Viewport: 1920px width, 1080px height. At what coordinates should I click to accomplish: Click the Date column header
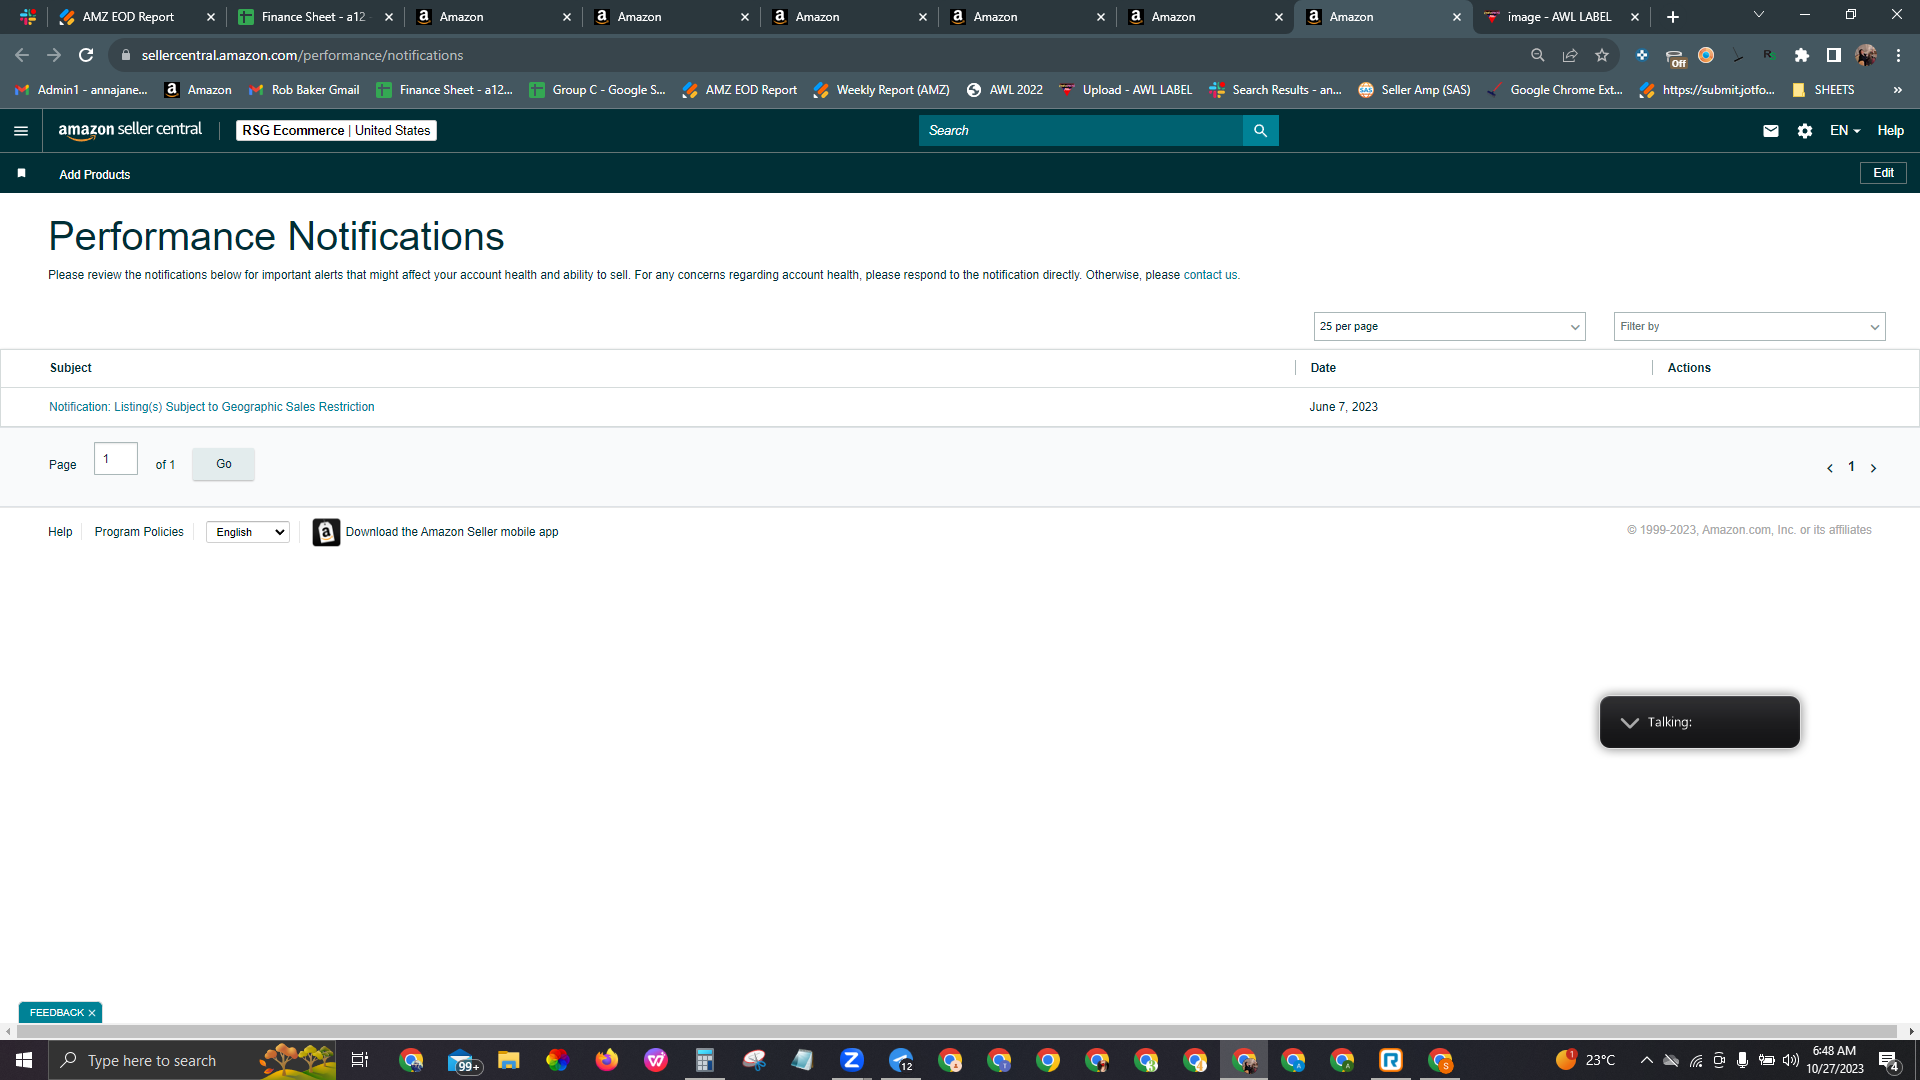click(x=1323, y=368)
